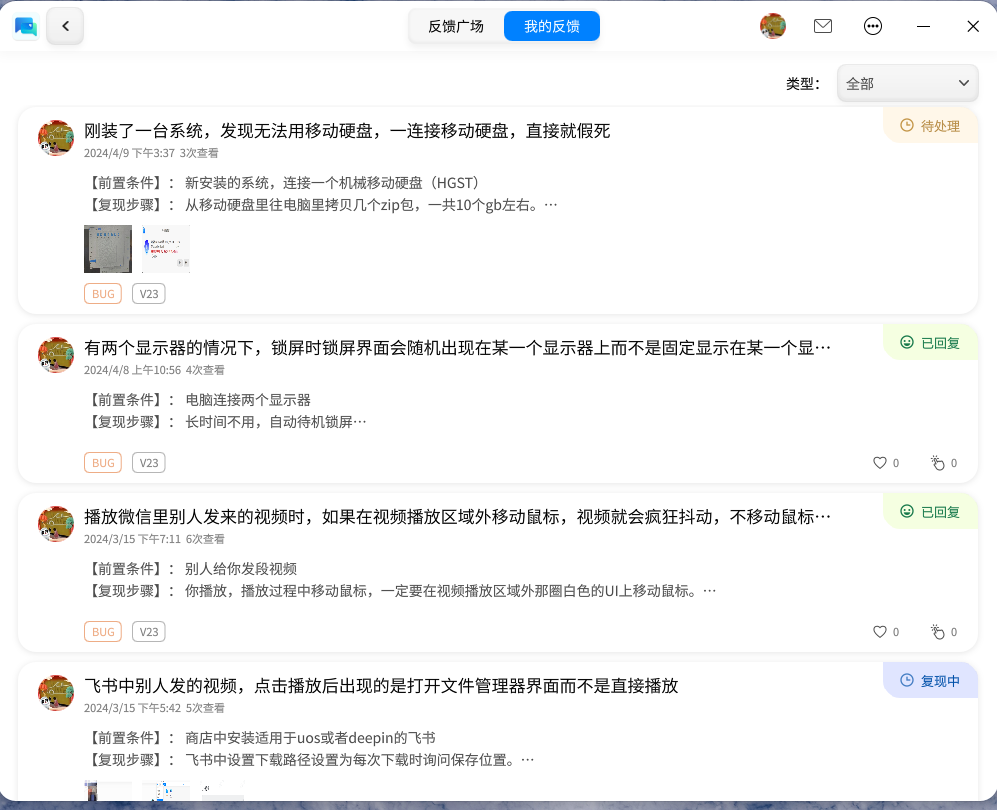Open post about 移动硬盘 causing 假死
This screenshot has width=997, height=810.
(x=347, y=131)
